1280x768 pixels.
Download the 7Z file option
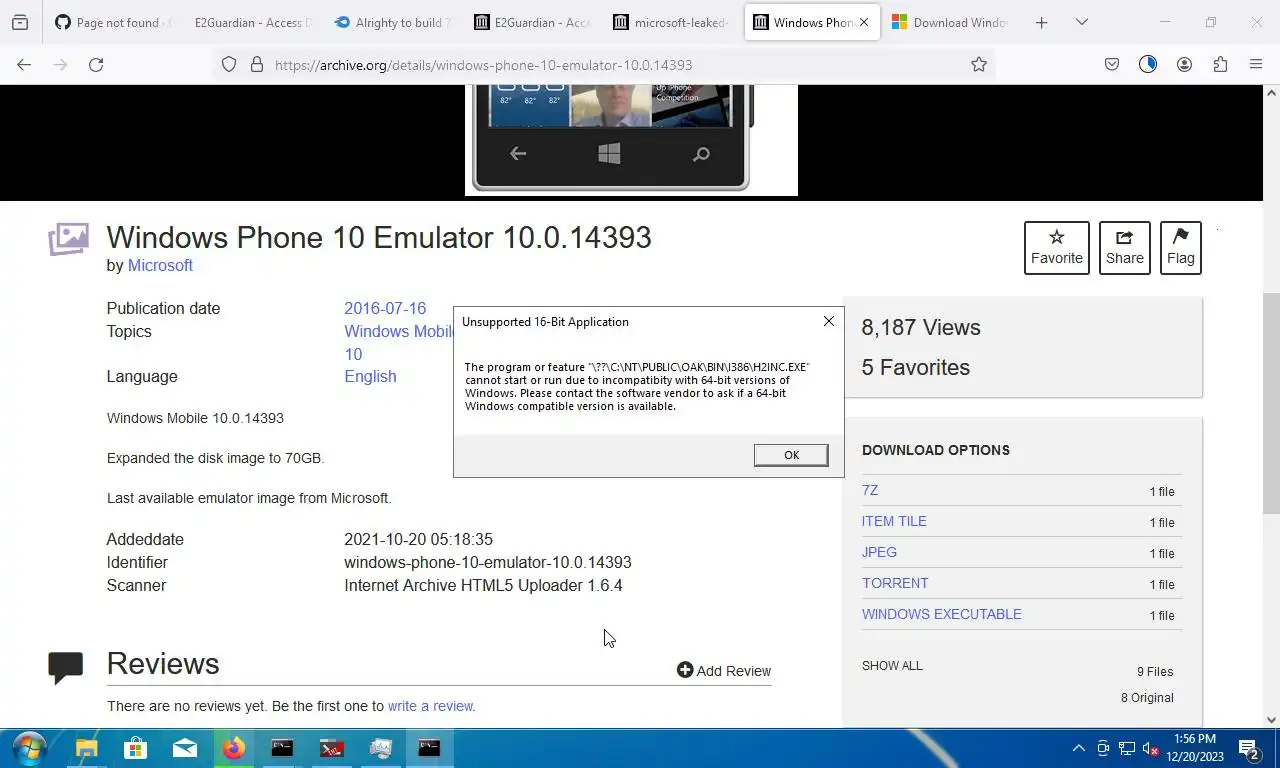click(870, 490)
